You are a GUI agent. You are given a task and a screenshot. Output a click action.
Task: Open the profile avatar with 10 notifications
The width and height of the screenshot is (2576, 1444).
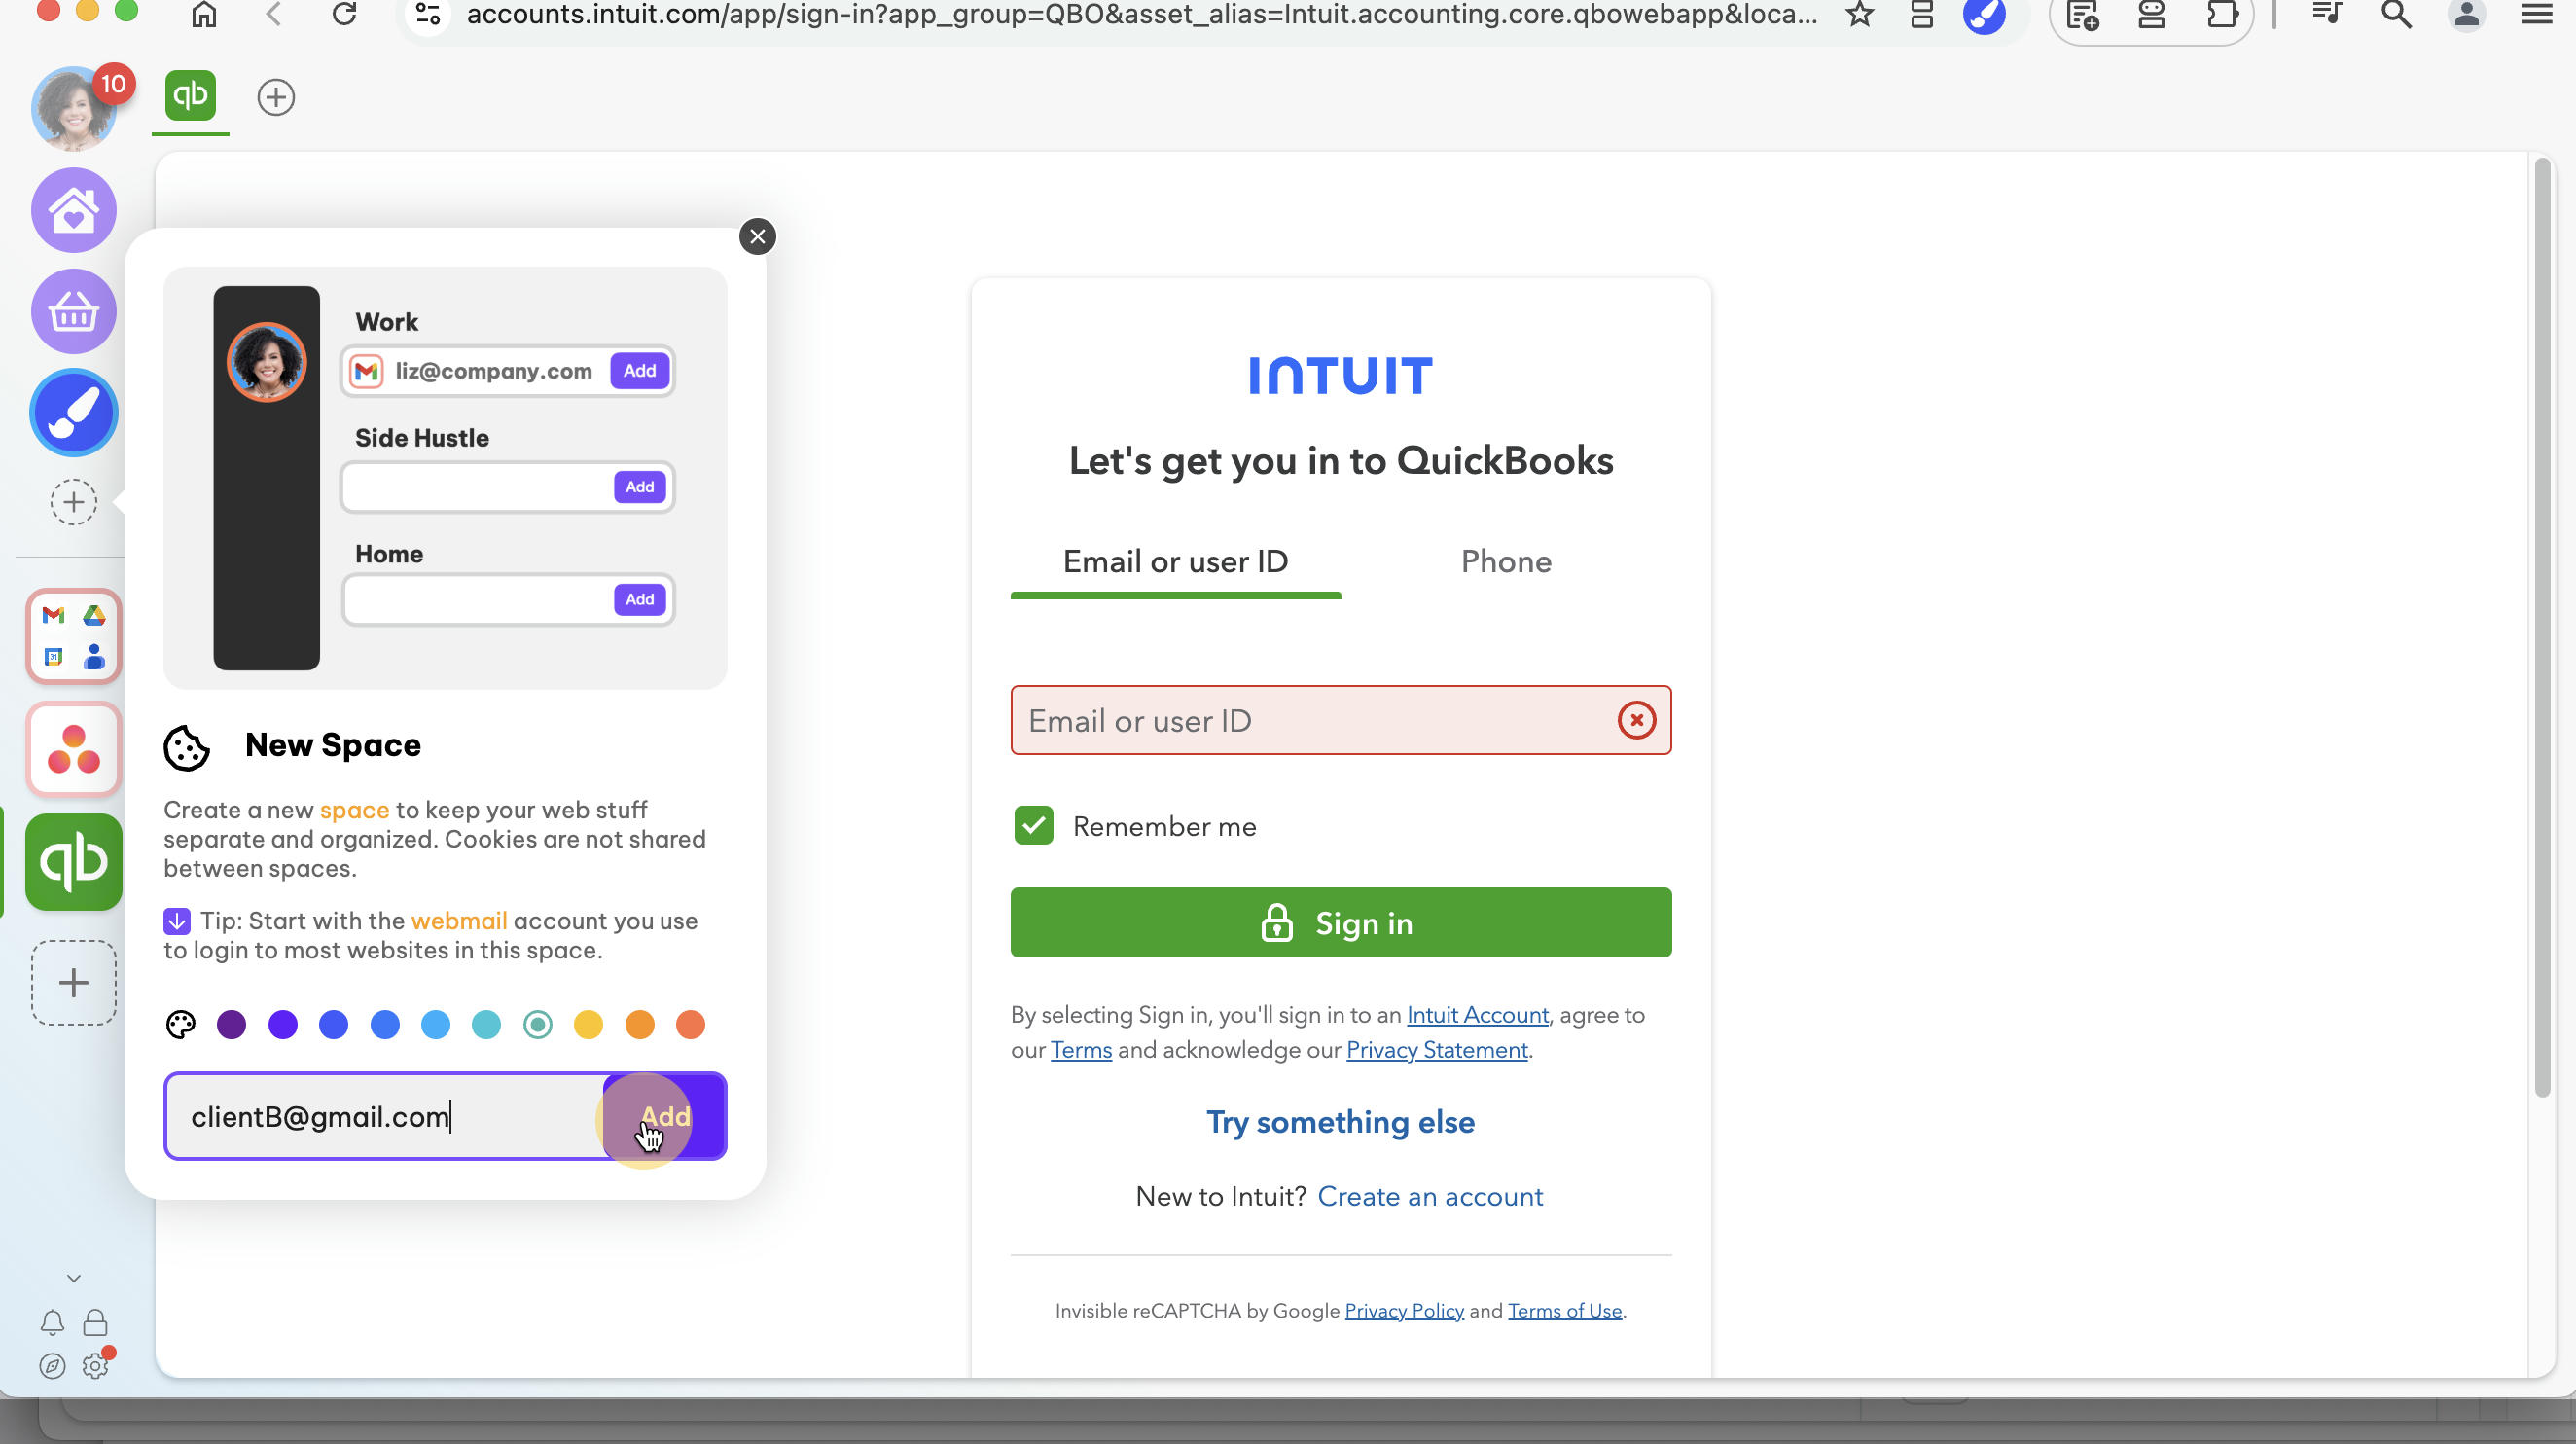coord(75,108)
